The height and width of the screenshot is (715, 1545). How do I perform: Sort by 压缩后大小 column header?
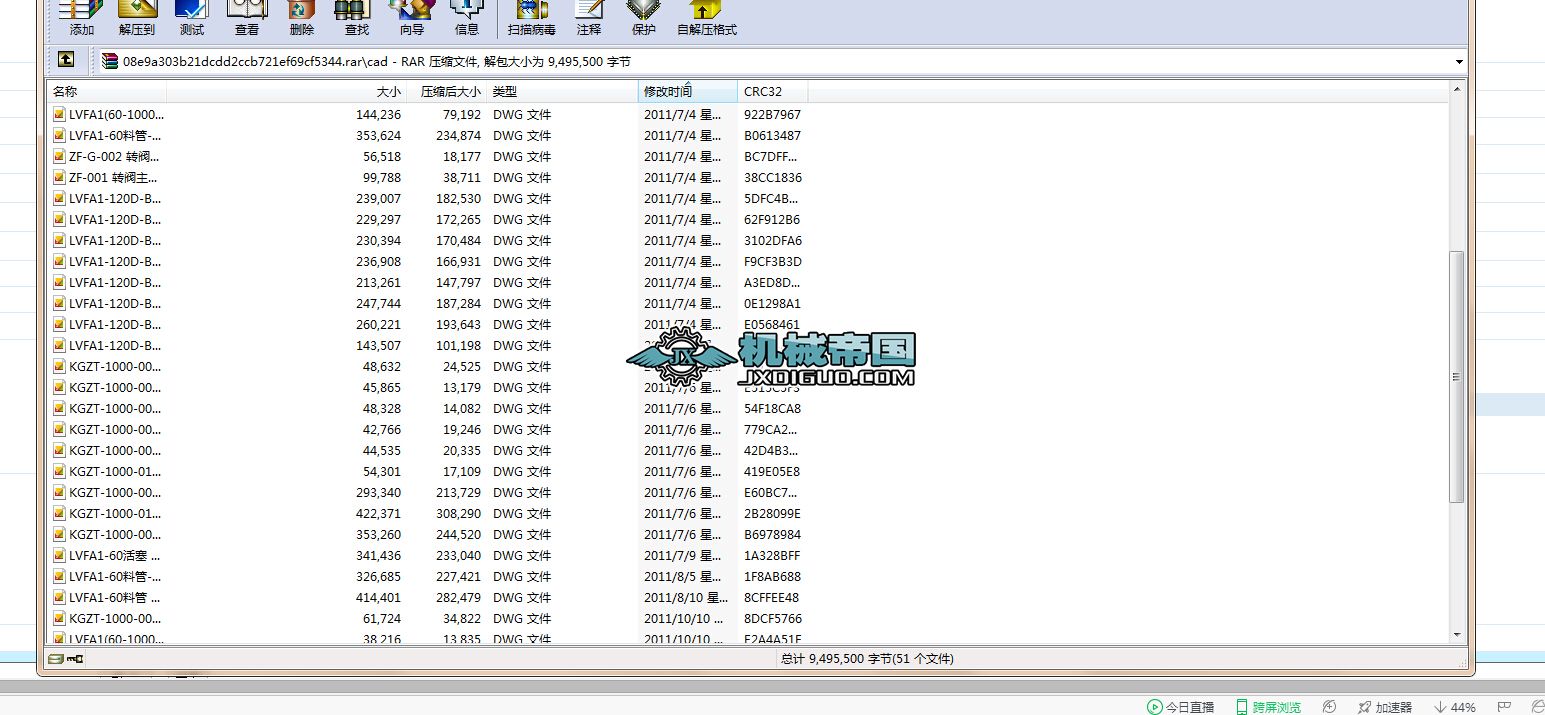446,91
